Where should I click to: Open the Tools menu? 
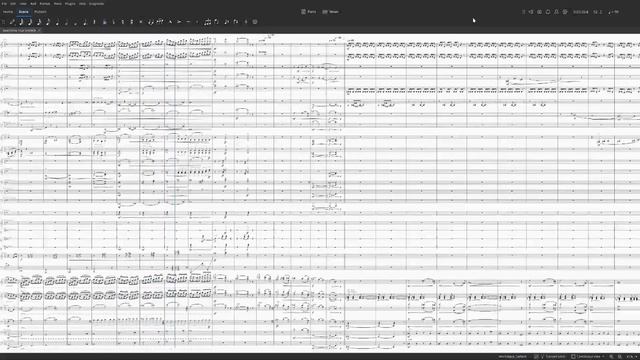click(58, 4)
